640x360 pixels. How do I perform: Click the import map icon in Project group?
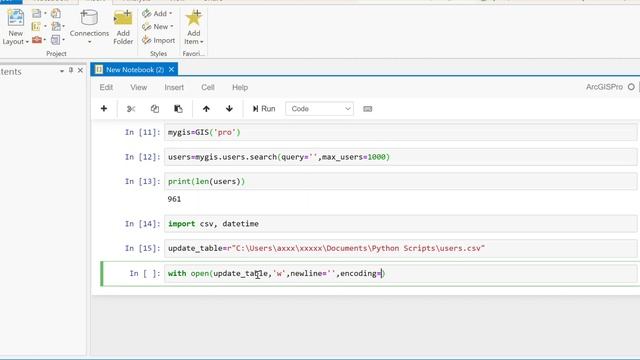click(56, 27)
